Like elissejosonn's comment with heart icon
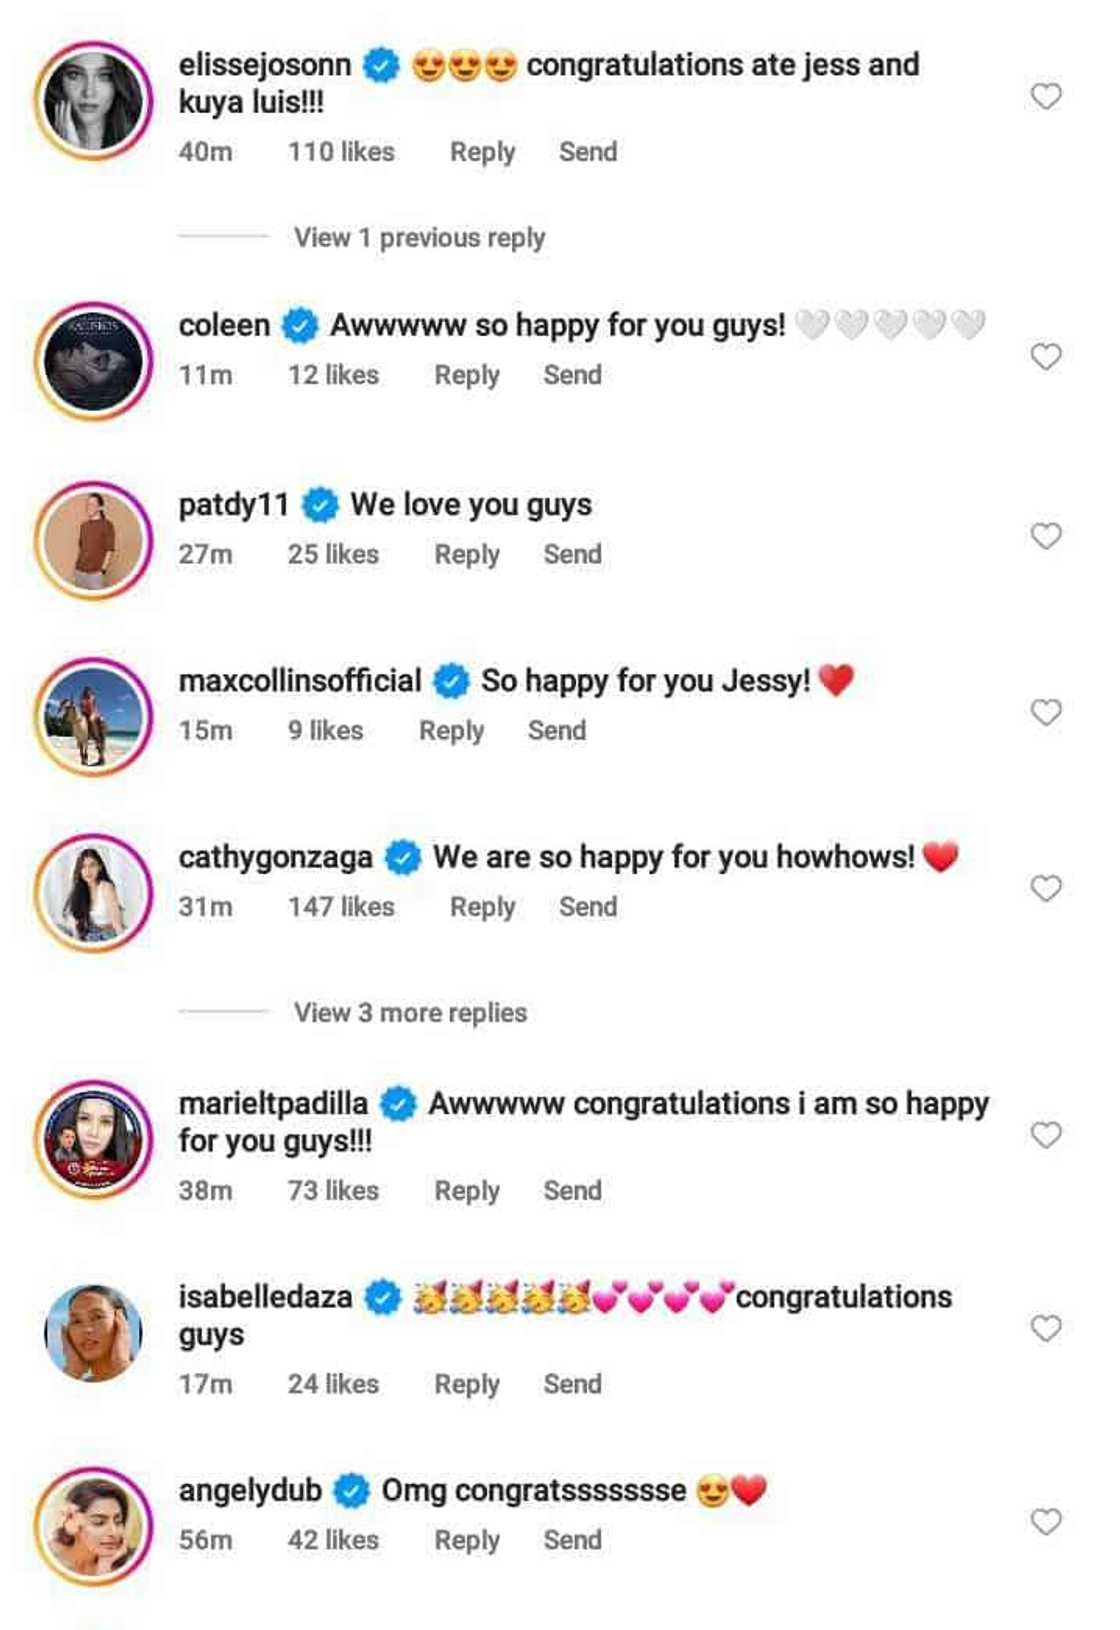The image size is (1120, 1630). 1045,97
